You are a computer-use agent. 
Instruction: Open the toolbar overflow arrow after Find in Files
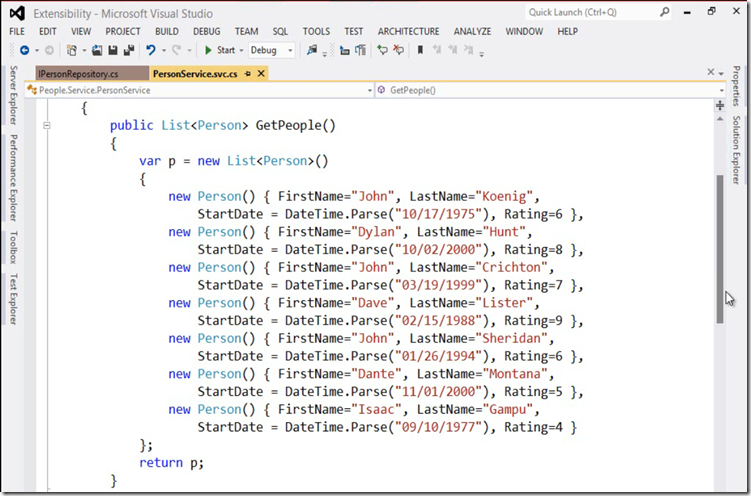tap(324, 53)
